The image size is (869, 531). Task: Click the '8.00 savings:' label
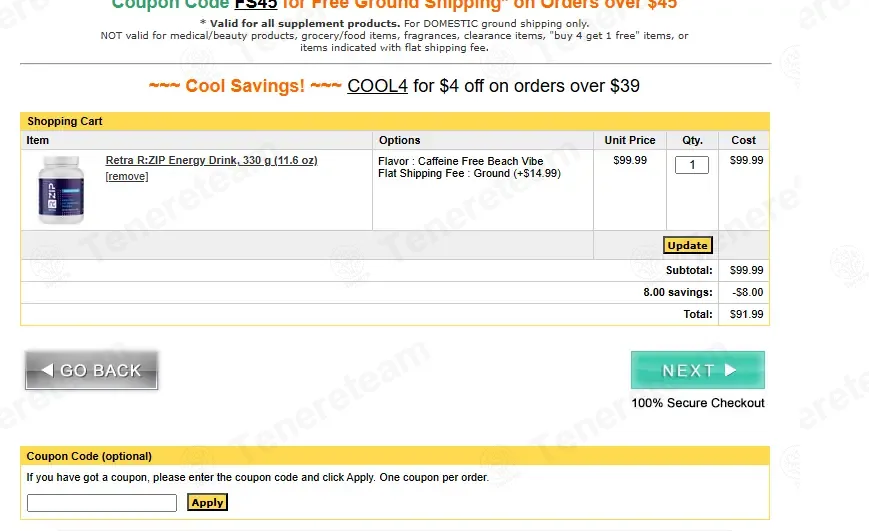click(678, 292)
